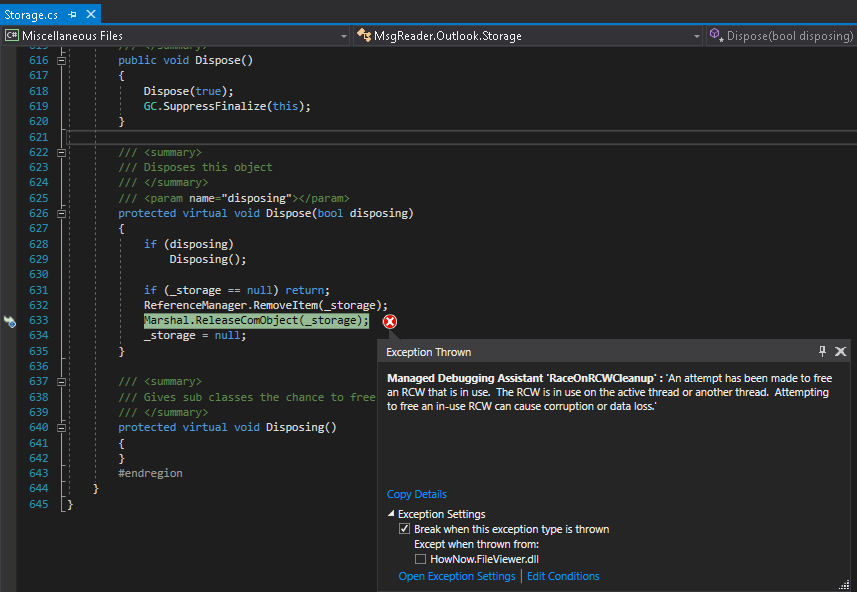Check the HowNow.FileViewer.dll exclusion checkbox
Screen dimensions: 857x592
click(x=421, y=559)
